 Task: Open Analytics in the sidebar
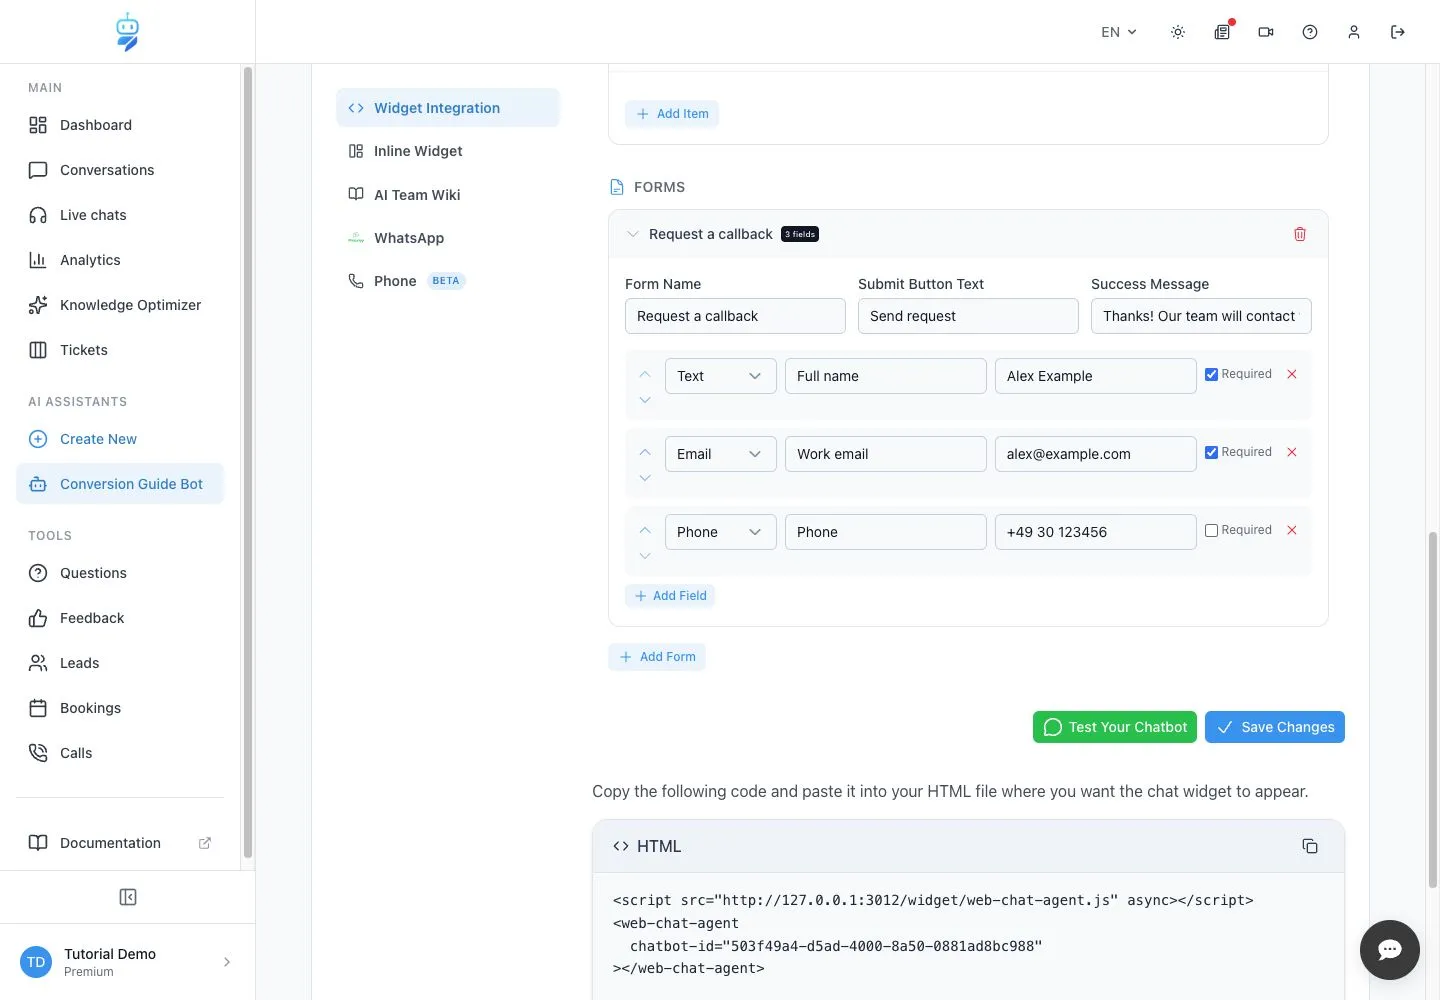click(120, 260)
